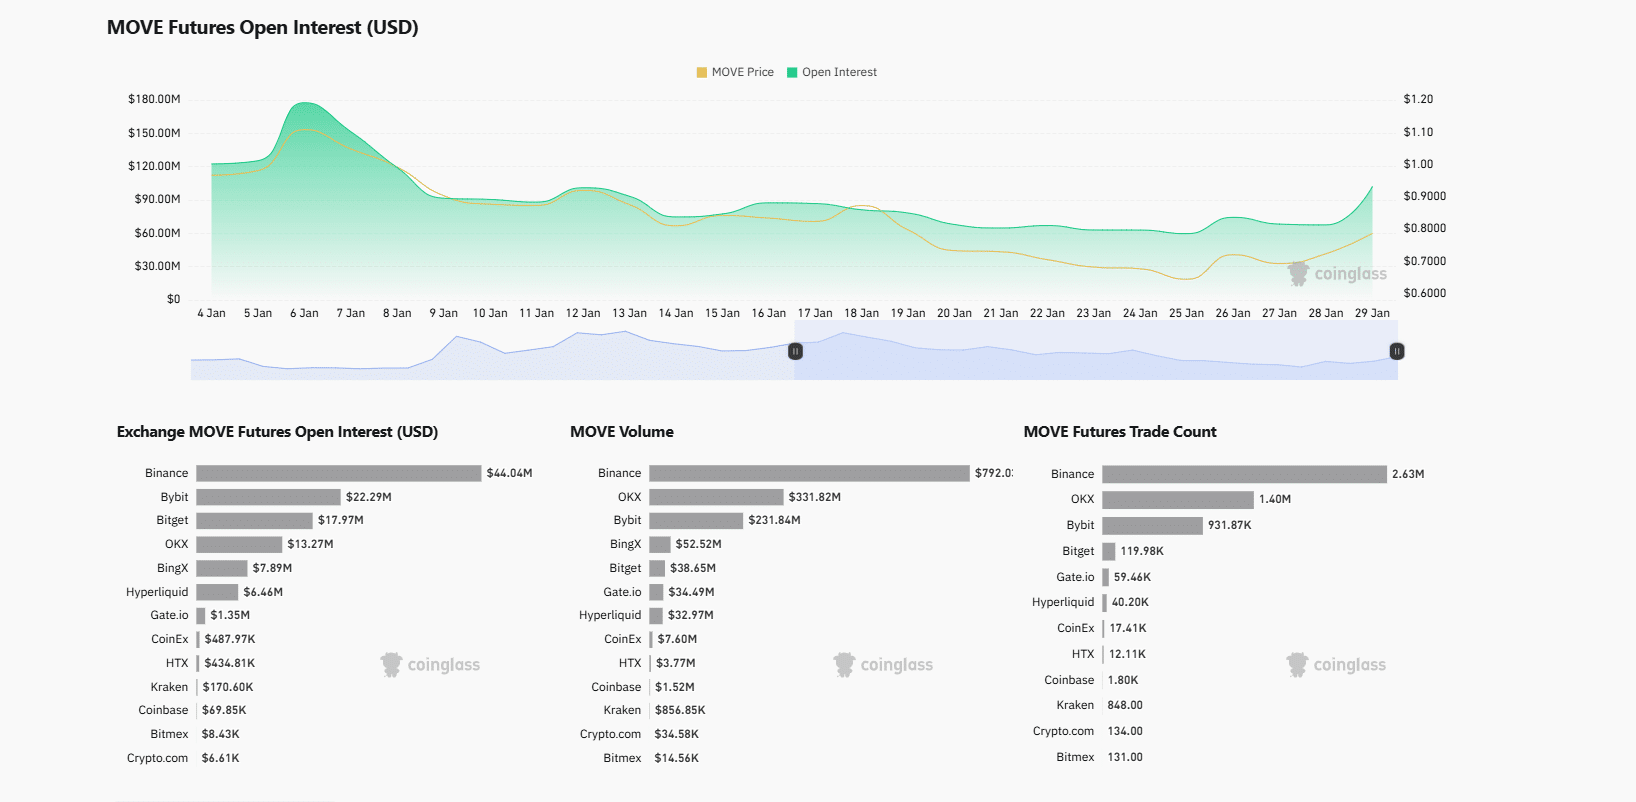Click the $0.6000 right price axis label
The image size is (1636, 802).
[x=1425, y=293]
